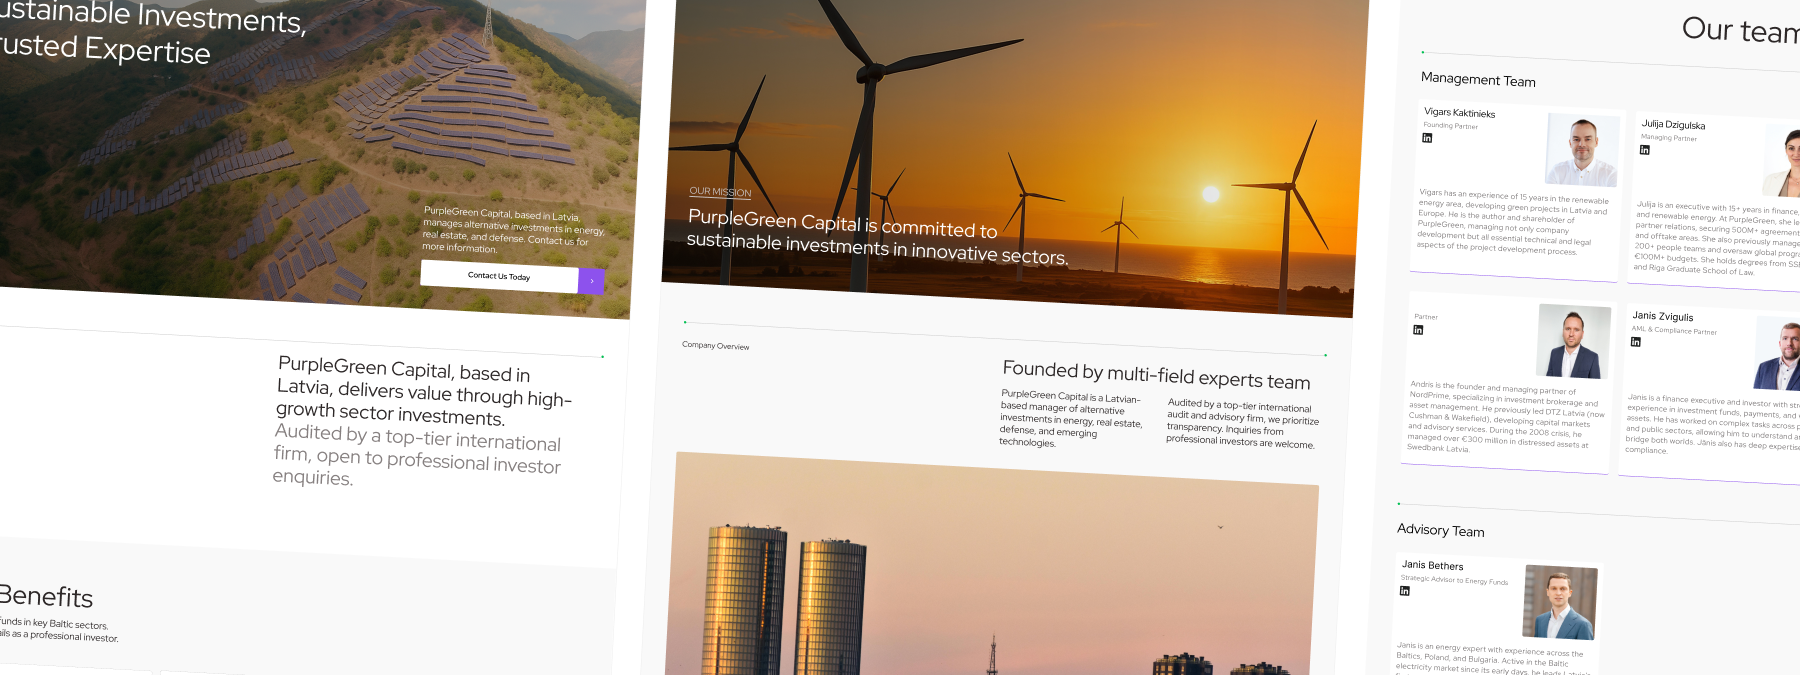The image size is (1800, 675).
Task: Click the purple arrow button beside Contact Us Today
Action: pos(591,281)
